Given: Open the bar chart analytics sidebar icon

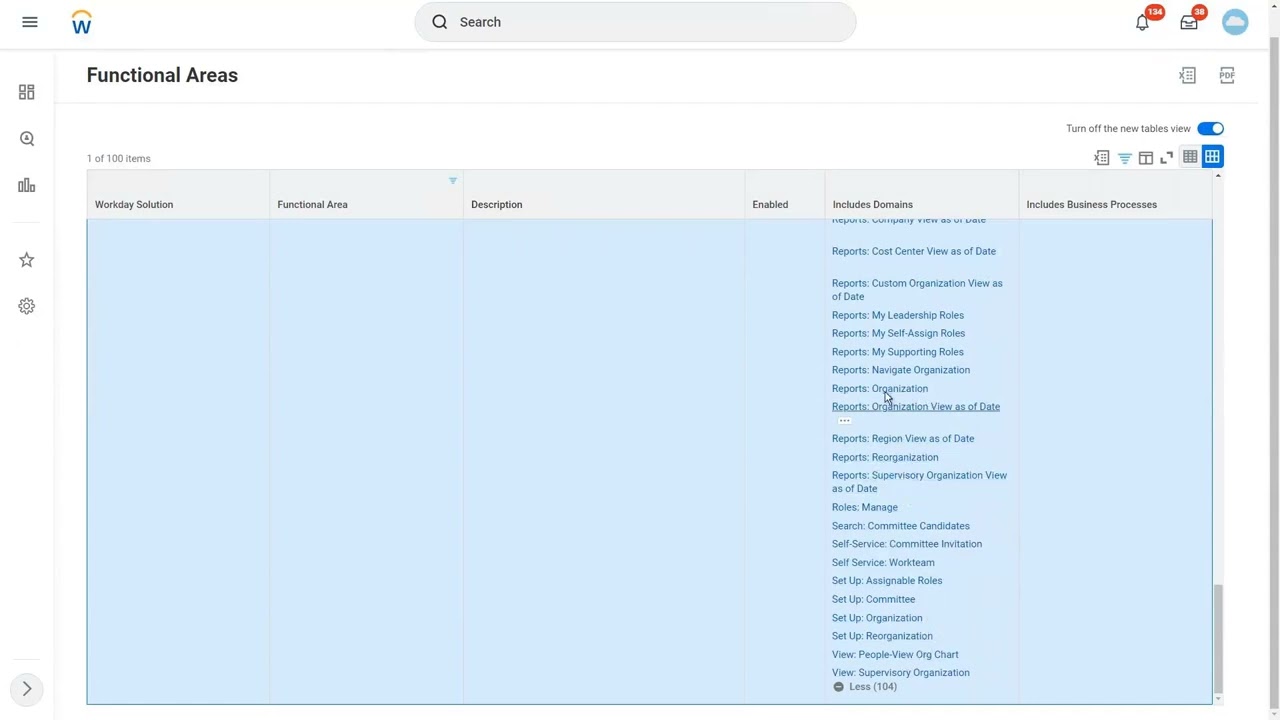Looking at the screenshot, I should point(27,185).
